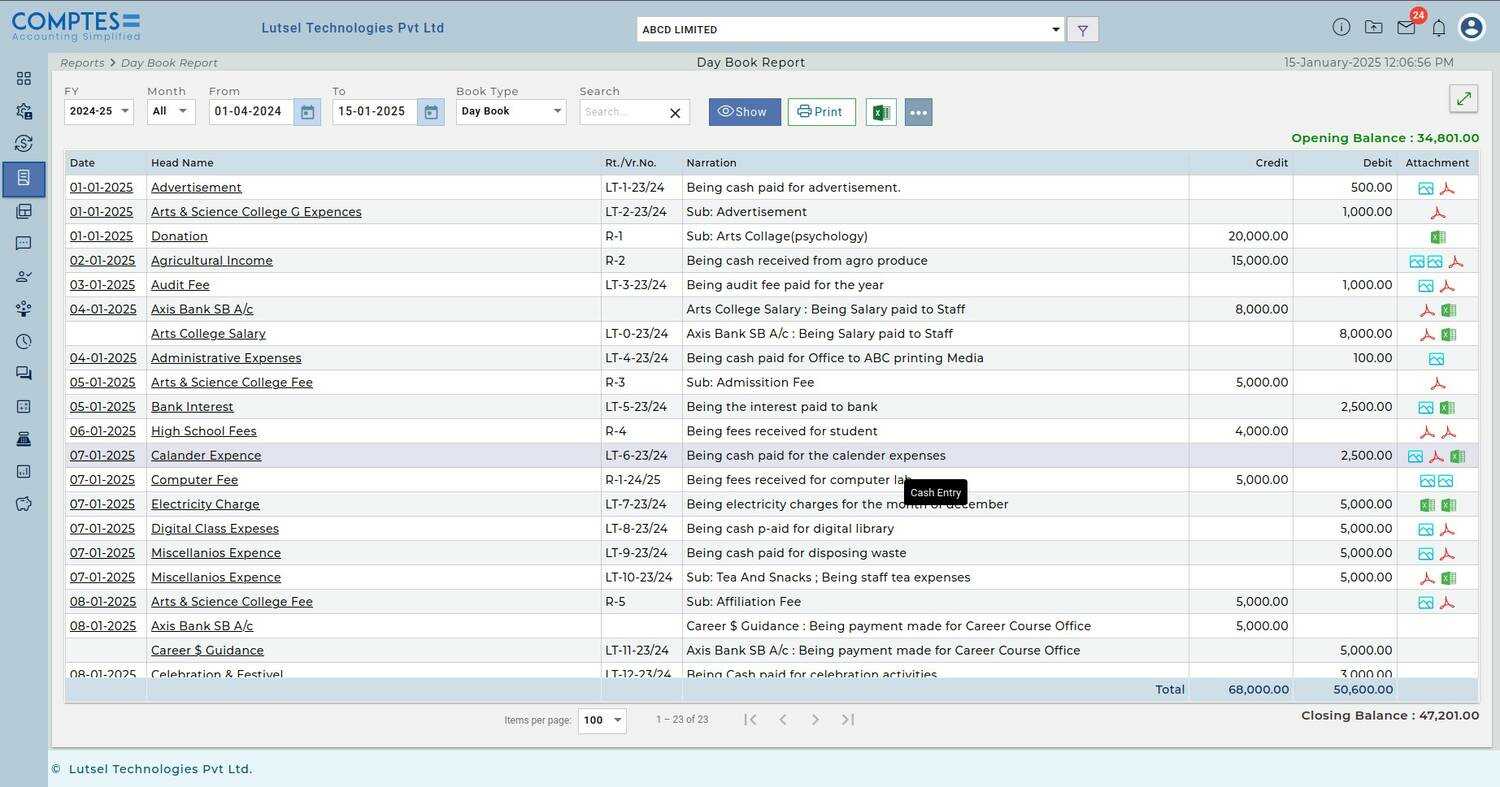The width and height of the screenshot is (1500, 787).
Task: Expand the FY 2024-25 dropdown
Action: 98,111
